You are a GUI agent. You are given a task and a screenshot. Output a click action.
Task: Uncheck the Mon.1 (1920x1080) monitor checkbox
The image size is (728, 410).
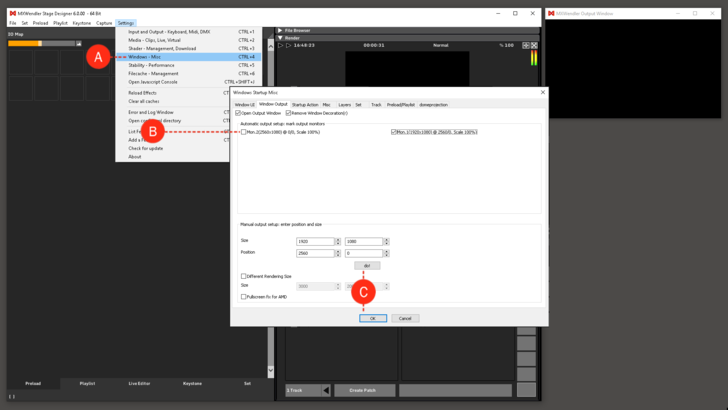click(394, 132)
